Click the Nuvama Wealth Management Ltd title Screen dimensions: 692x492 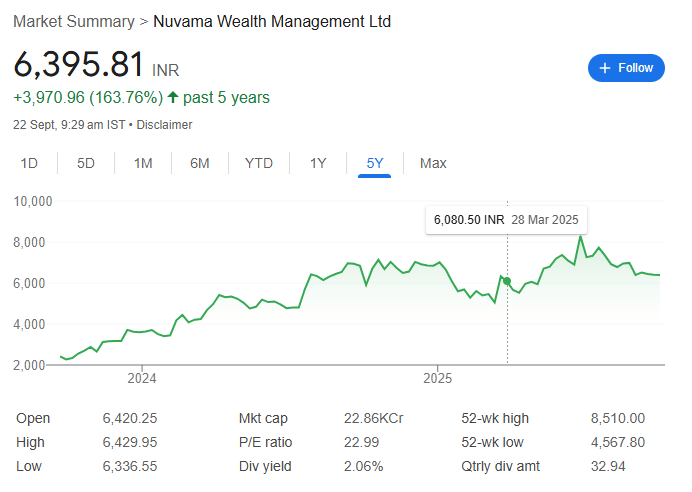pyautogui.click(x=272, y=21)
